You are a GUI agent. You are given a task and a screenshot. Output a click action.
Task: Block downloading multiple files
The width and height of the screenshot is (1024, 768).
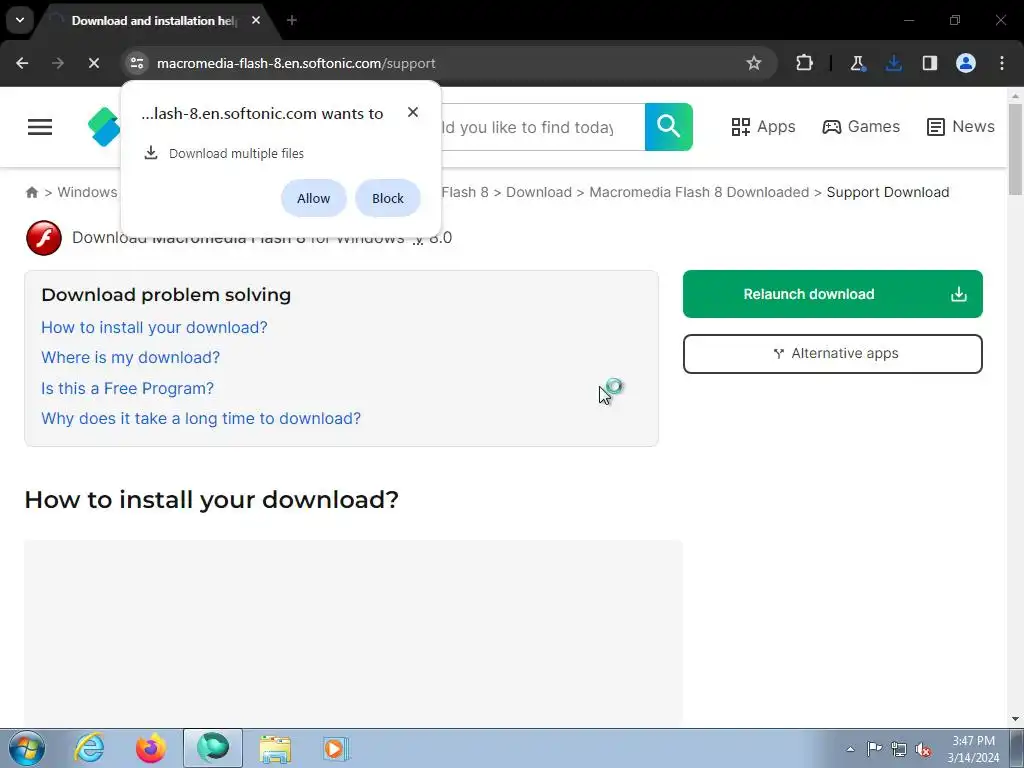[388, 198]
